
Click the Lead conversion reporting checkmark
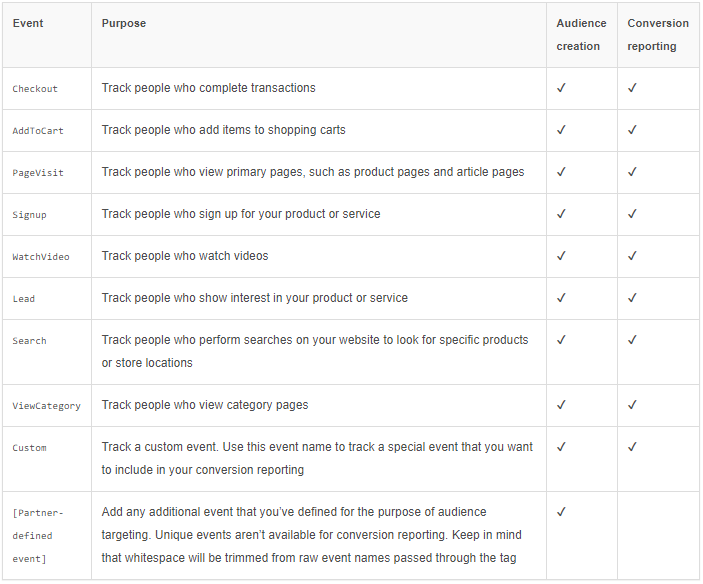click(x=632, y=298)
